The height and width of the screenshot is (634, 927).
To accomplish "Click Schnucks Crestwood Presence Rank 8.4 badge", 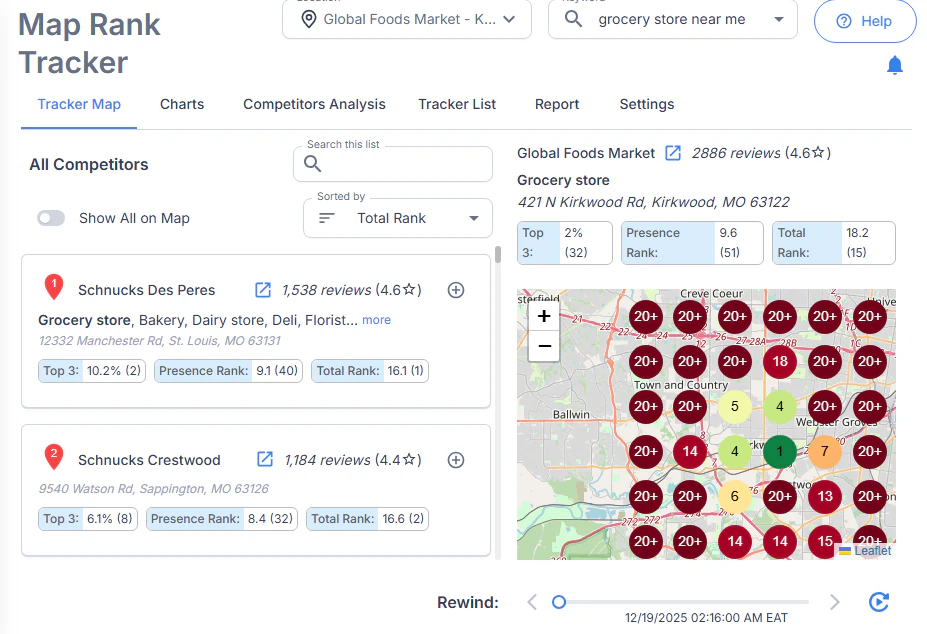I will (222, 519).
